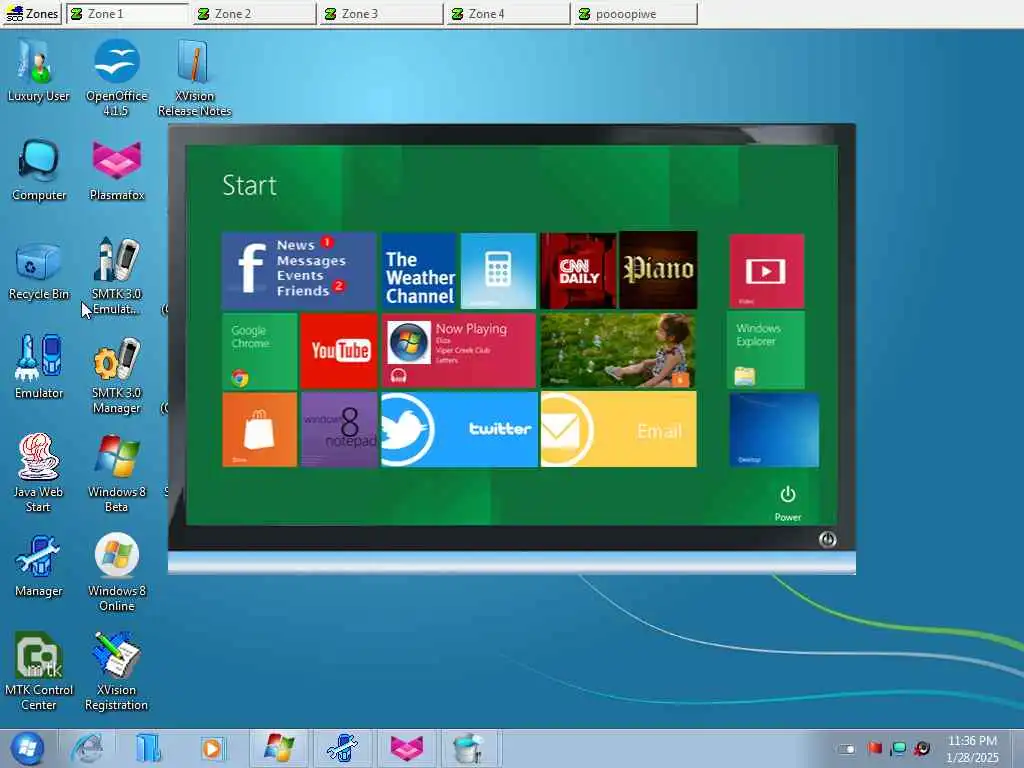Switch to Zone 3 tab
1024x768 pixels.
pos(382,14)
